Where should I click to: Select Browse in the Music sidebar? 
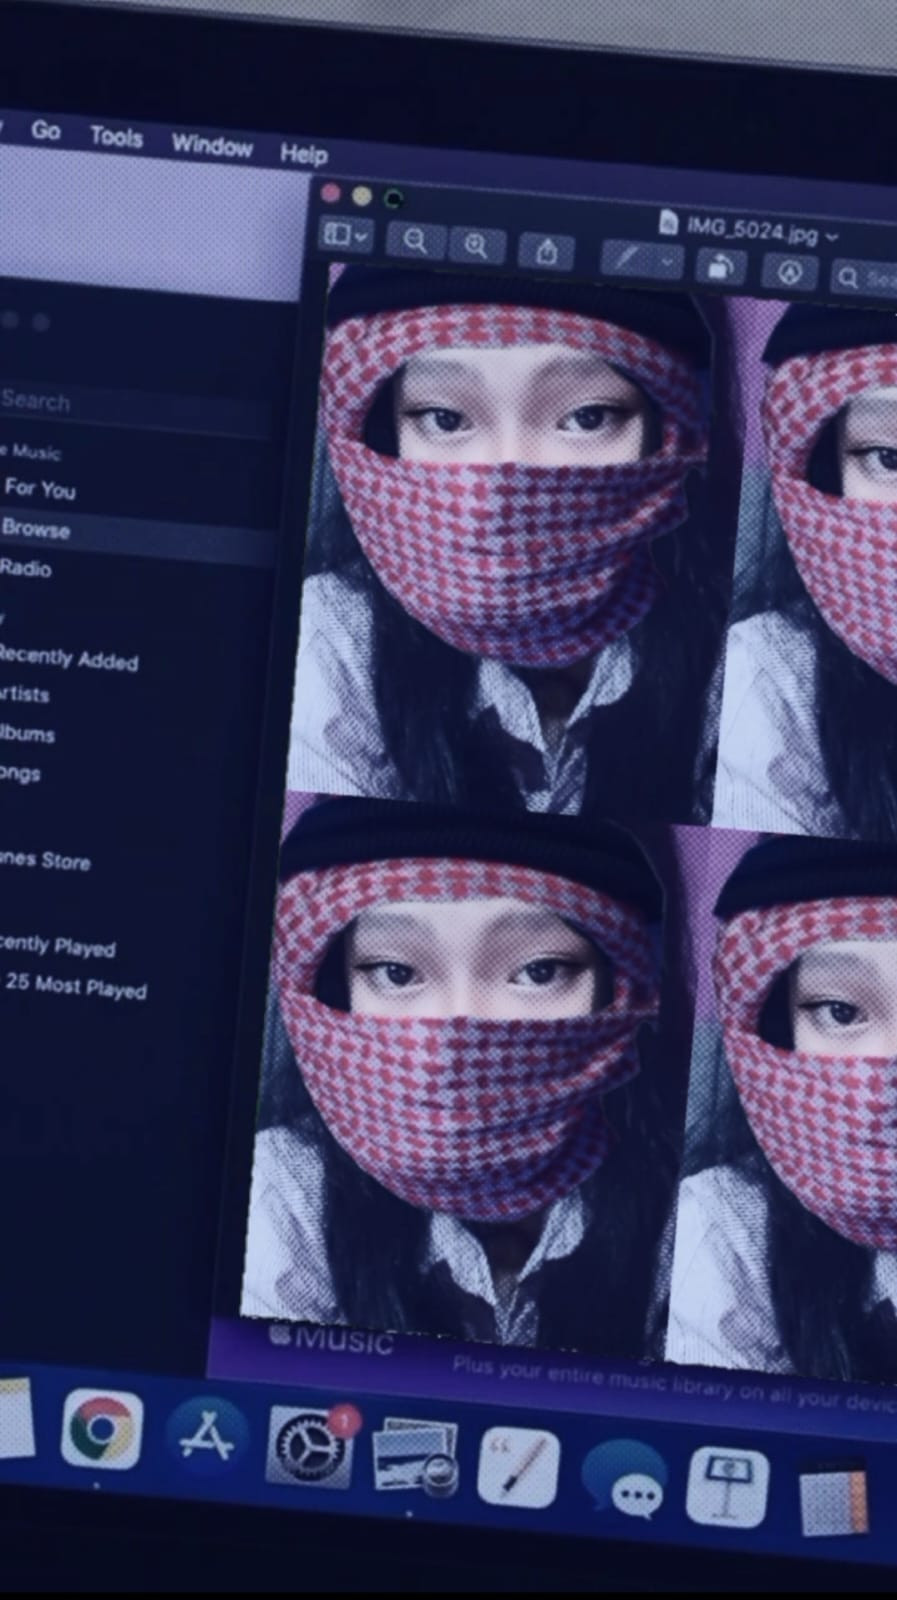tap(36, 529)
